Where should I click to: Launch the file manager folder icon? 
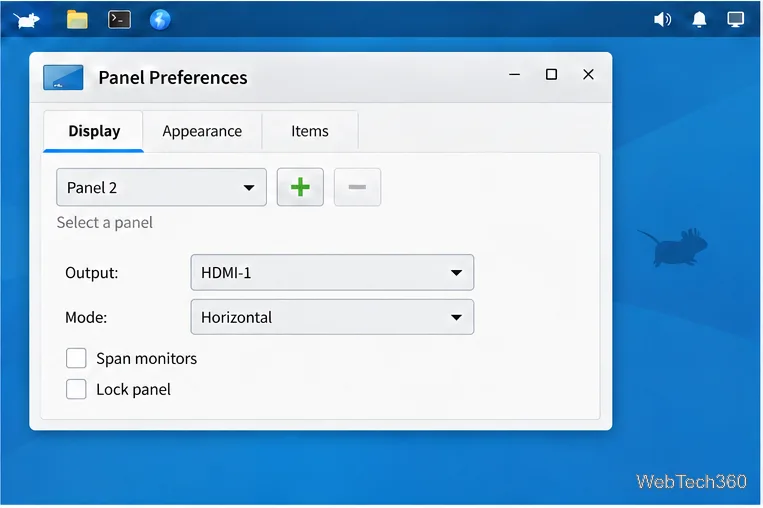[77, 20]
